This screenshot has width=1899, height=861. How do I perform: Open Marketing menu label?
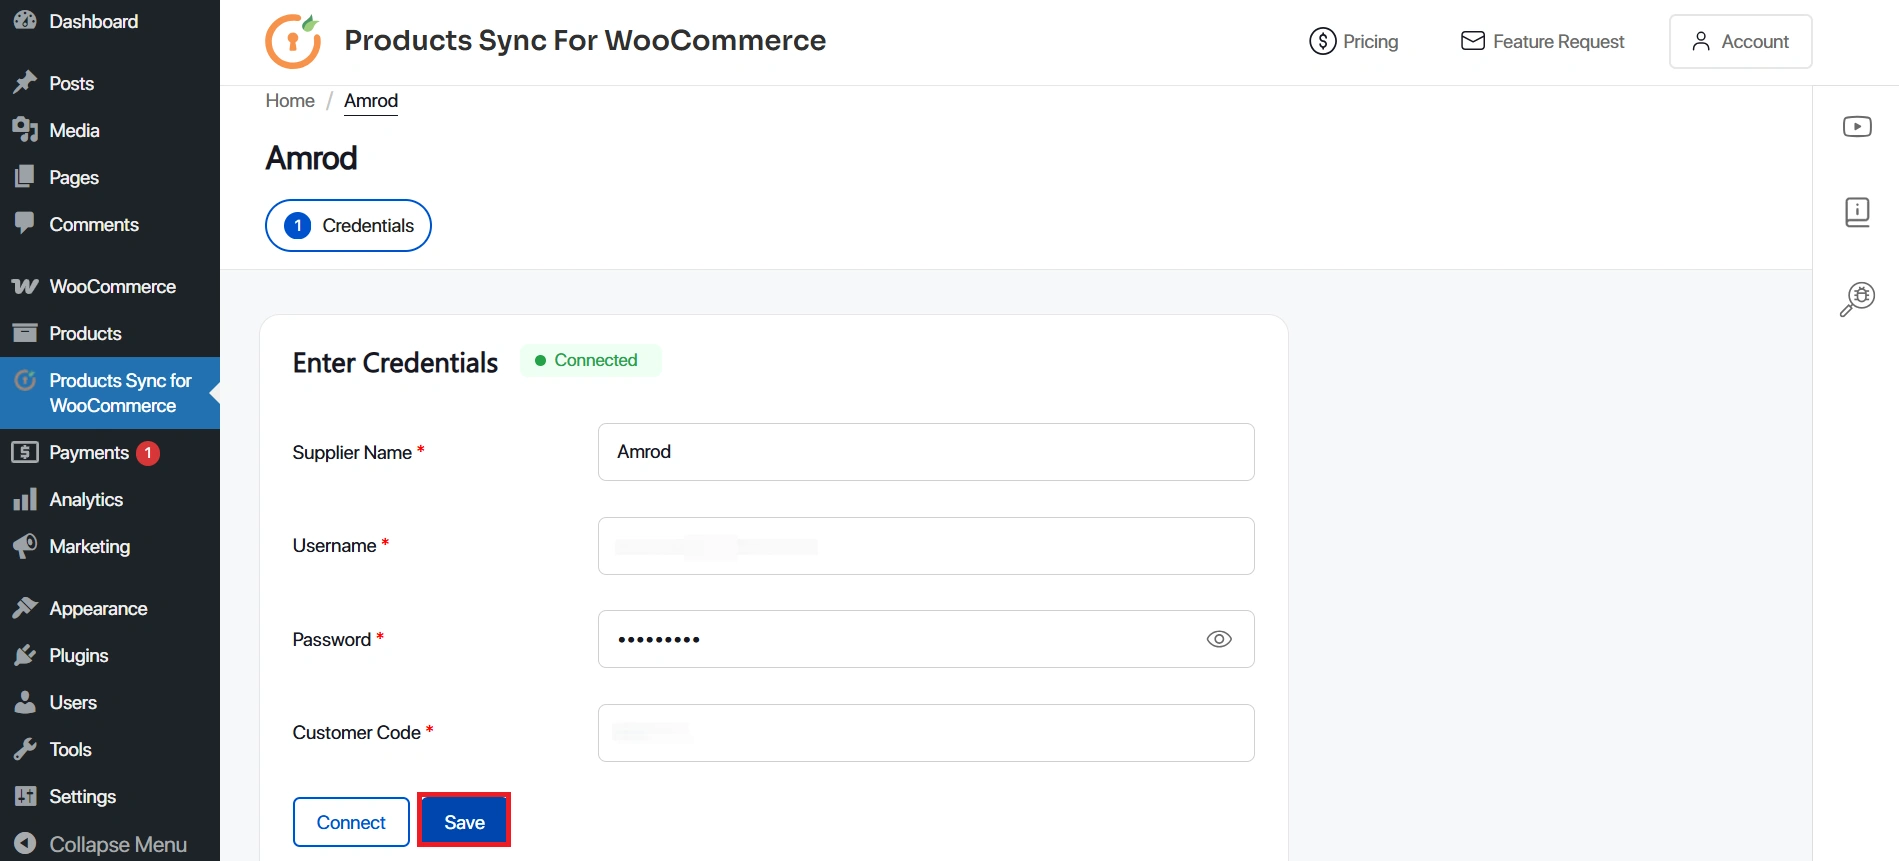tap(90, 546)
